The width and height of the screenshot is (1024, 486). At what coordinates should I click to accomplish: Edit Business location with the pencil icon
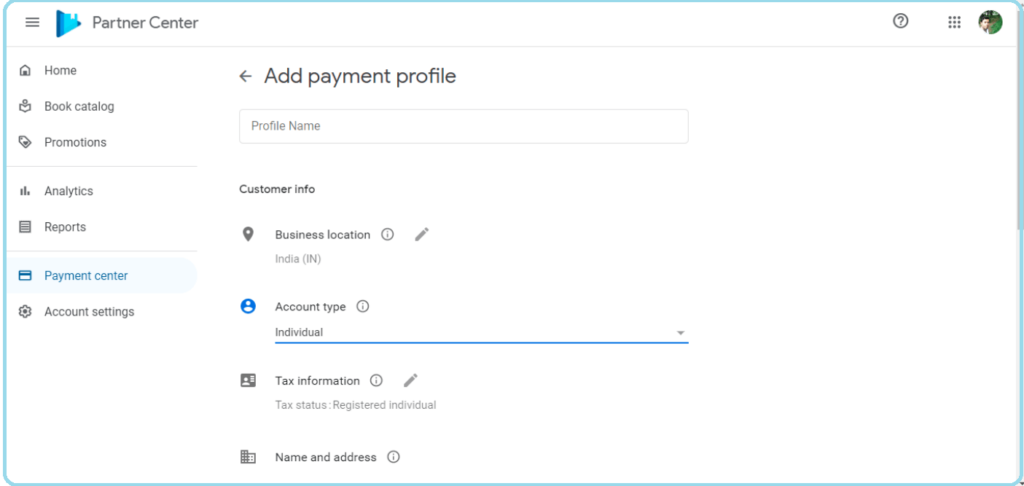(x=422, y=235)
